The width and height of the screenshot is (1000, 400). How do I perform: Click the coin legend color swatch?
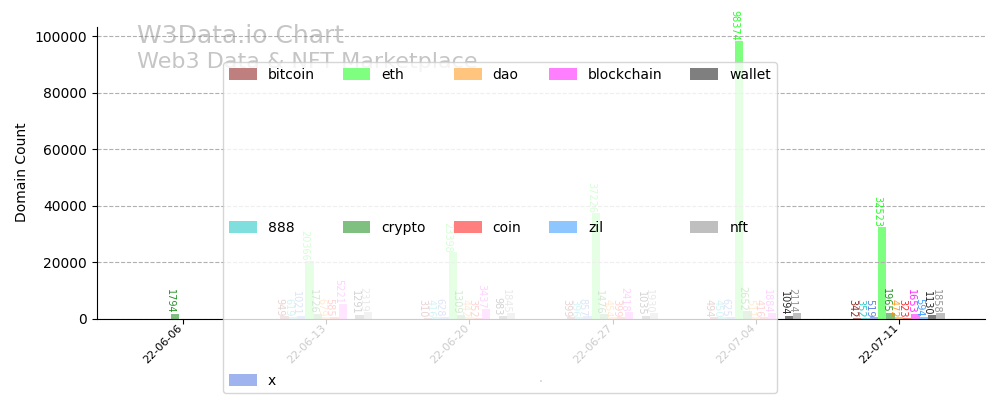468,227
